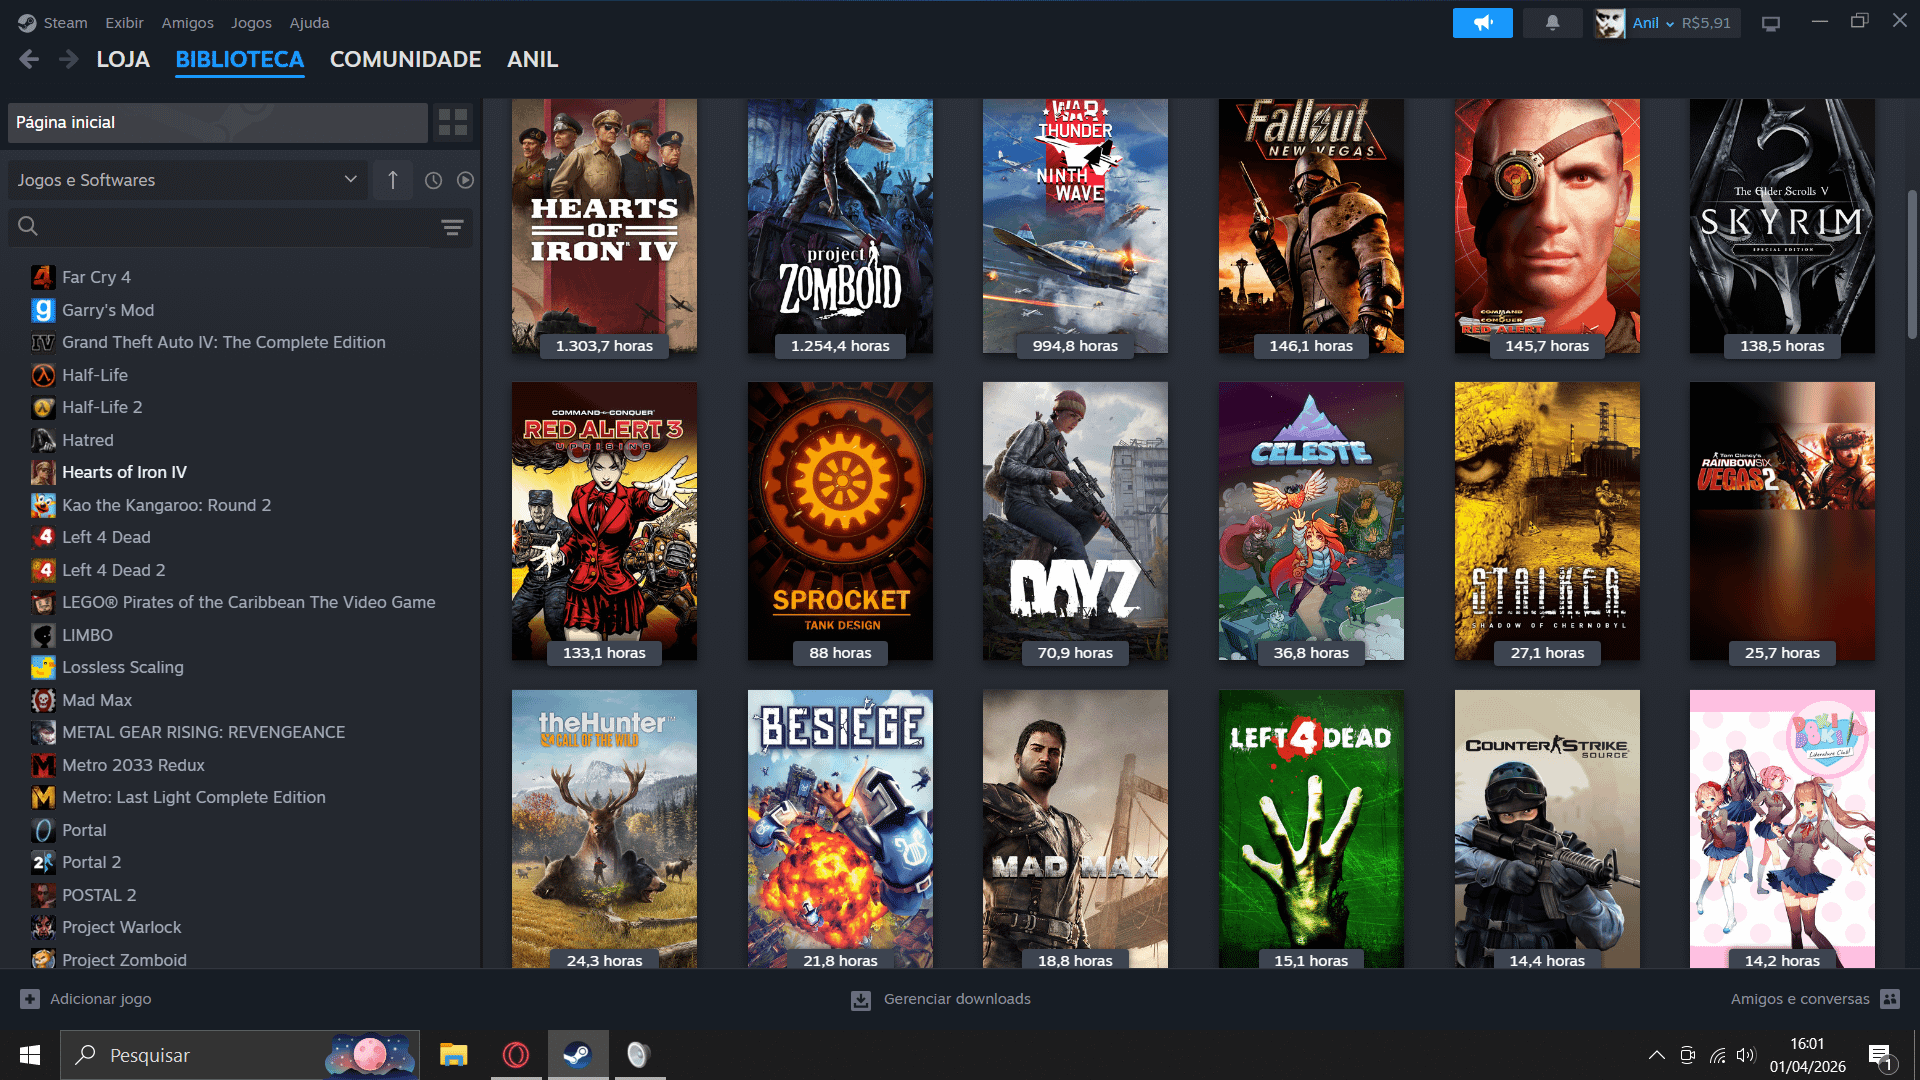Open the Project Zomboid cover thumbnail
The height and width of the screenshot is (1080, 1920).
click(x=840, y=225)
